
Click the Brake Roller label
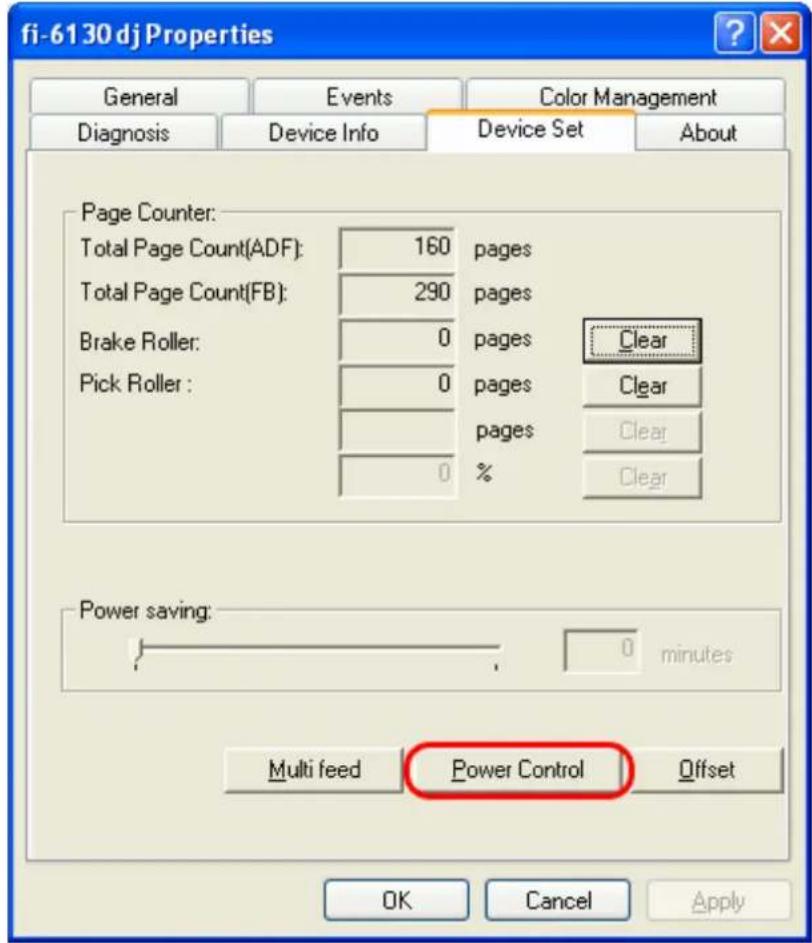[x=140, y=342]
